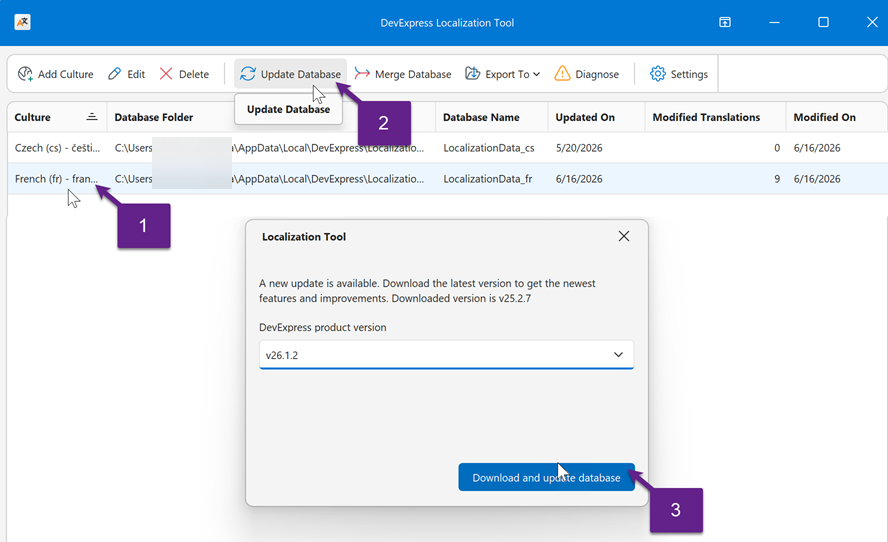
Task: Maximize the DevExpress Localization Tool window
Action: 823,22
